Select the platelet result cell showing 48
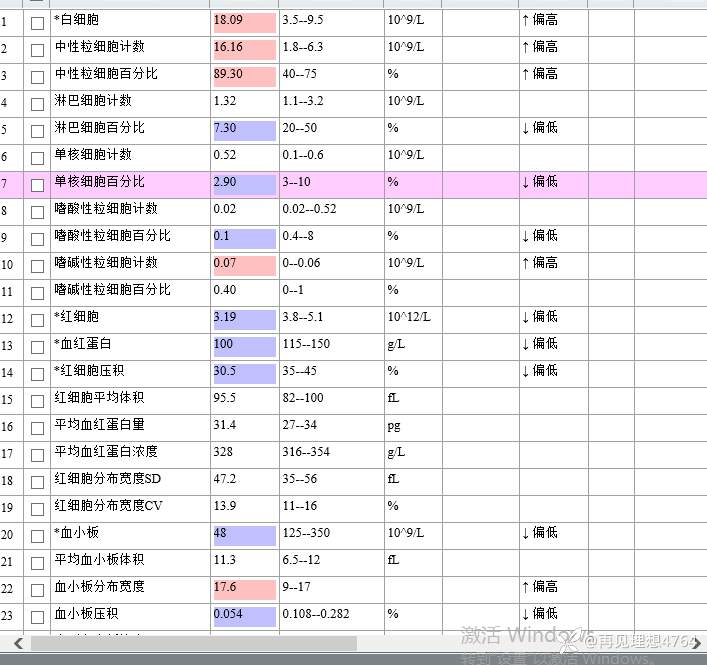 [243, 533]
